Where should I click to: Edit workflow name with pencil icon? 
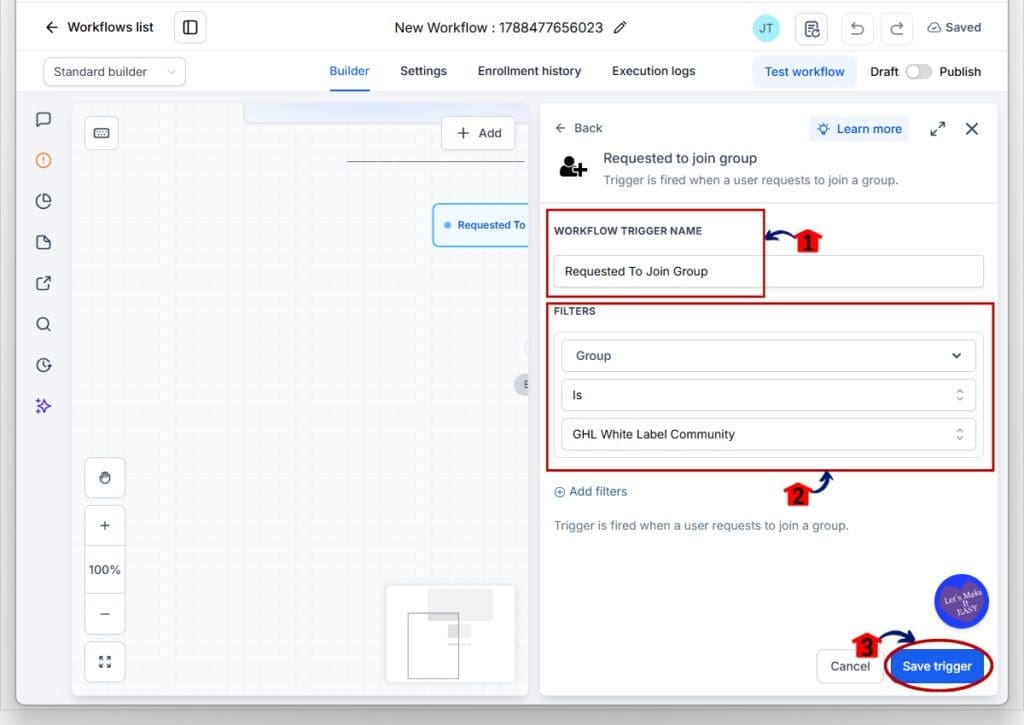click(x=620, y=27)
